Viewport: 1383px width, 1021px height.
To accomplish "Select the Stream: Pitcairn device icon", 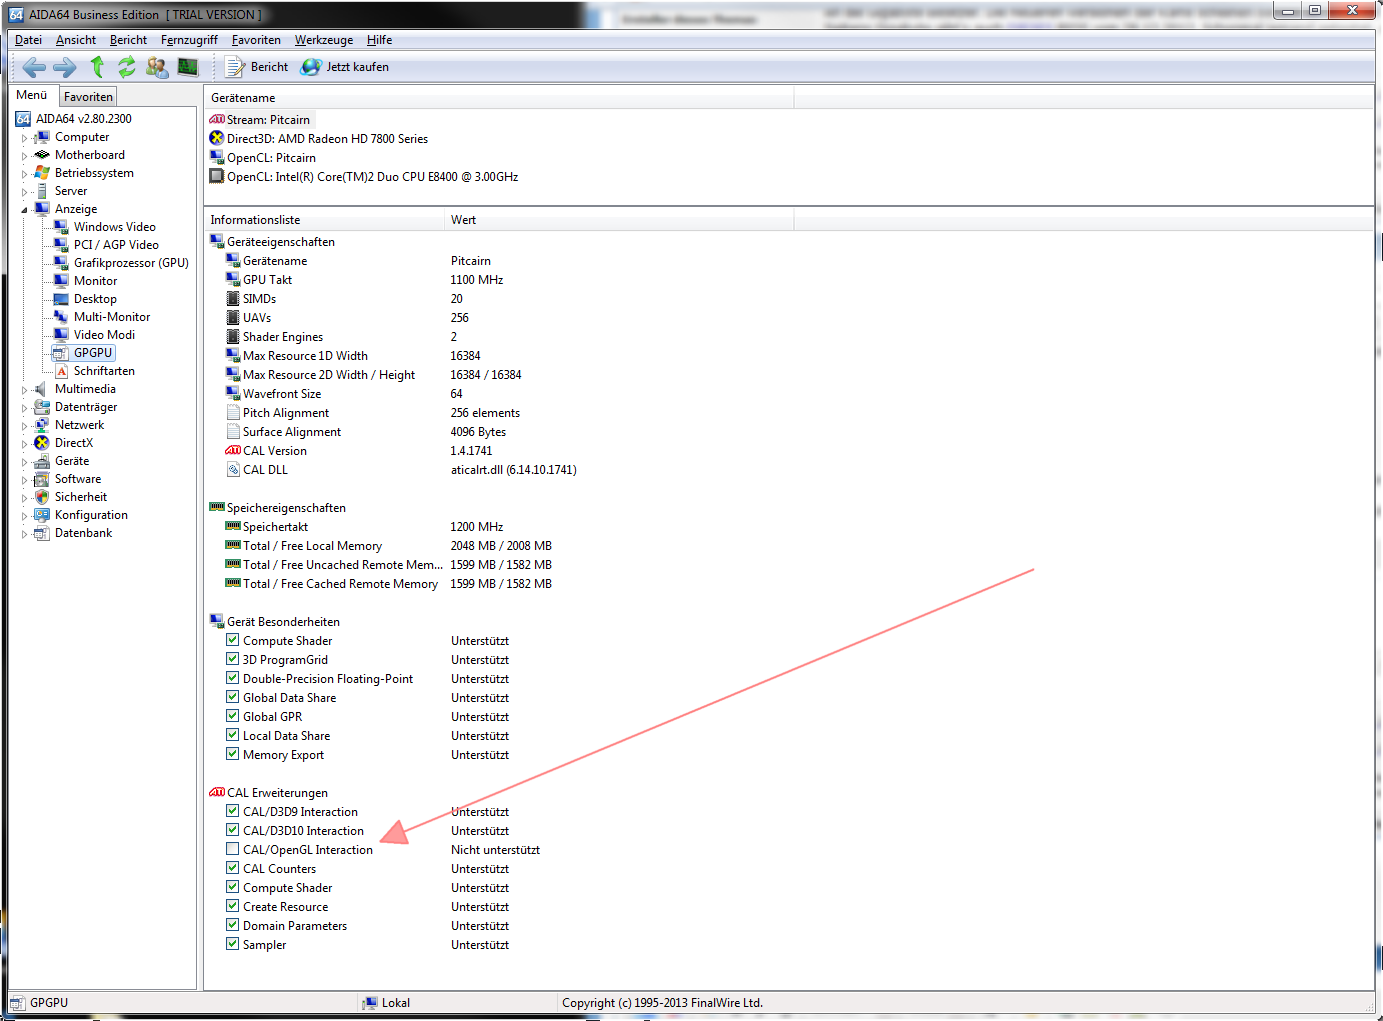I will (217, 120).
